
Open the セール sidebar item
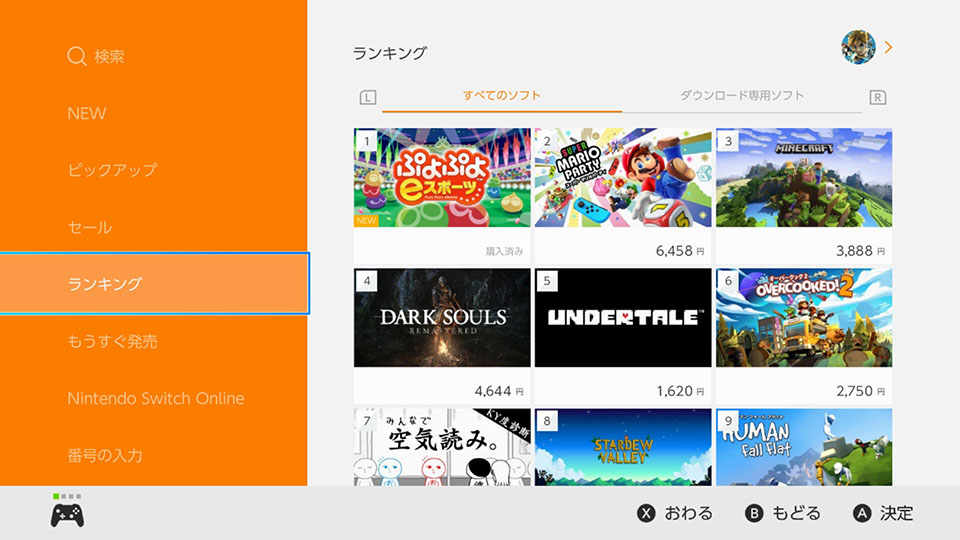pyautogui.click(x=90, y=227)
